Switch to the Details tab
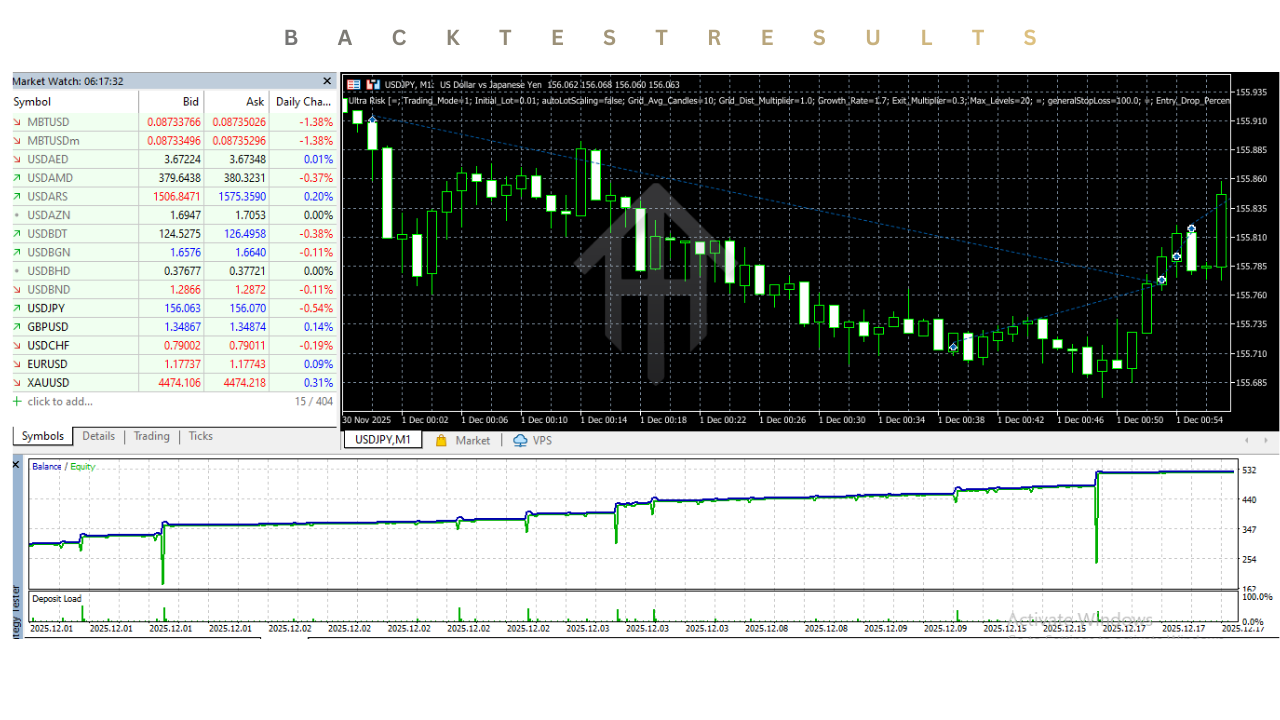The width and height of the screenshot is (1280, 720). coord(98,436)
